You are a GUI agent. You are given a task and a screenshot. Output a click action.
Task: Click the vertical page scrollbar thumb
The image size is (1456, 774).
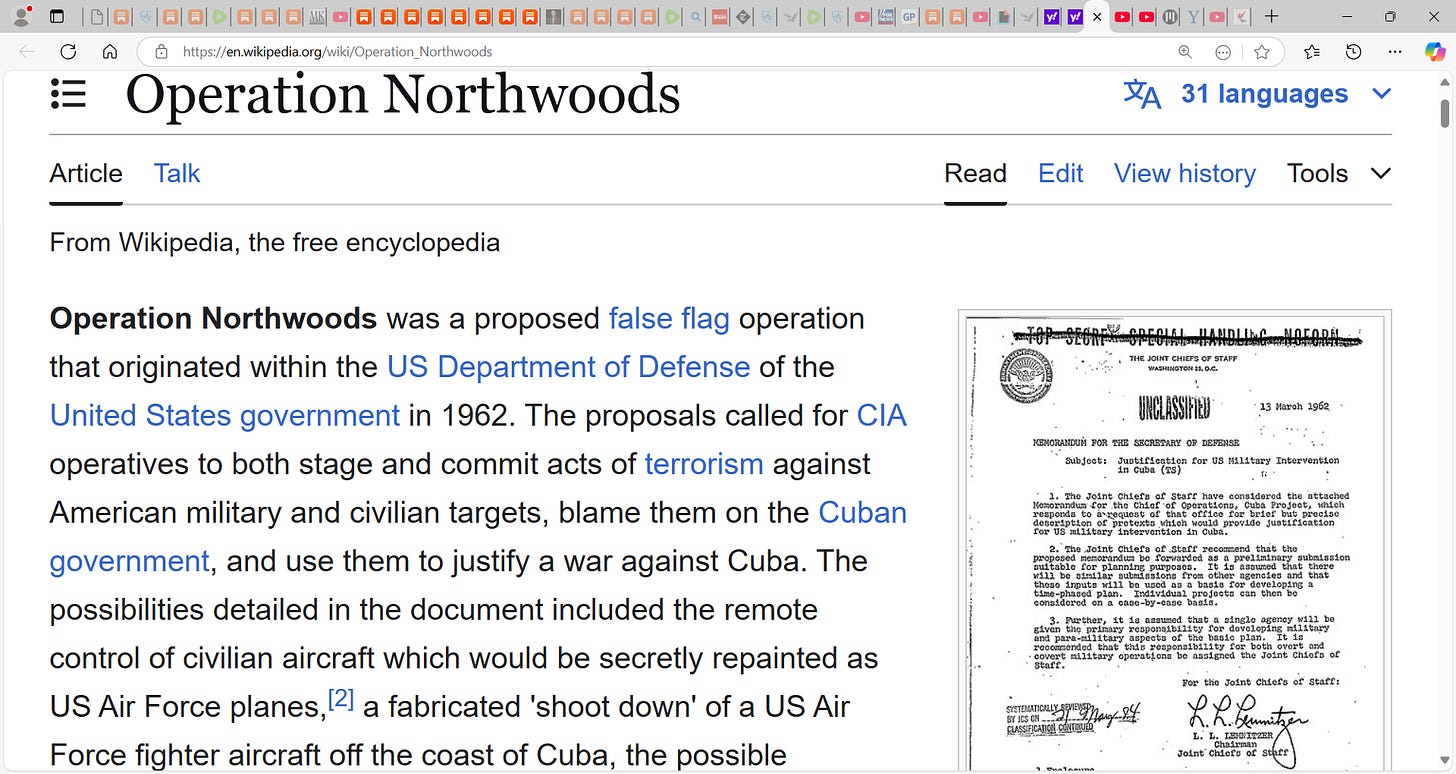coord(1445,113)
